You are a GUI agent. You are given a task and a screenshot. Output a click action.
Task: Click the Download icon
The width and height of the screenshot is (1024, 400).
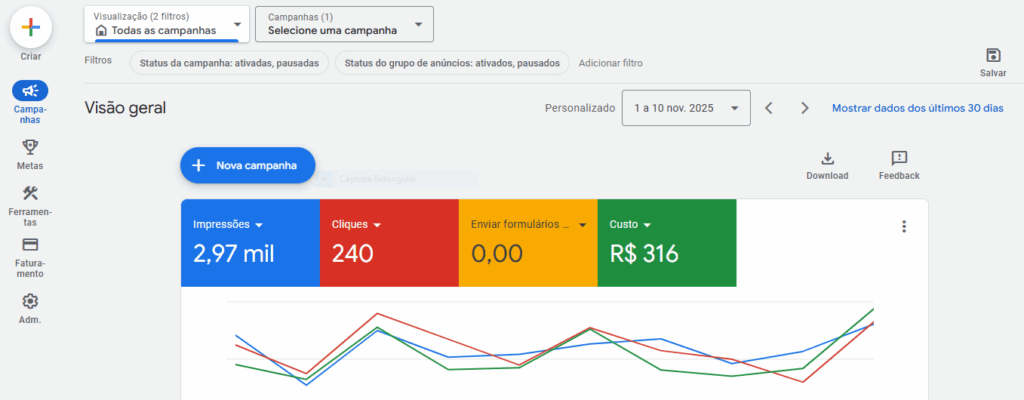point(827,158)
